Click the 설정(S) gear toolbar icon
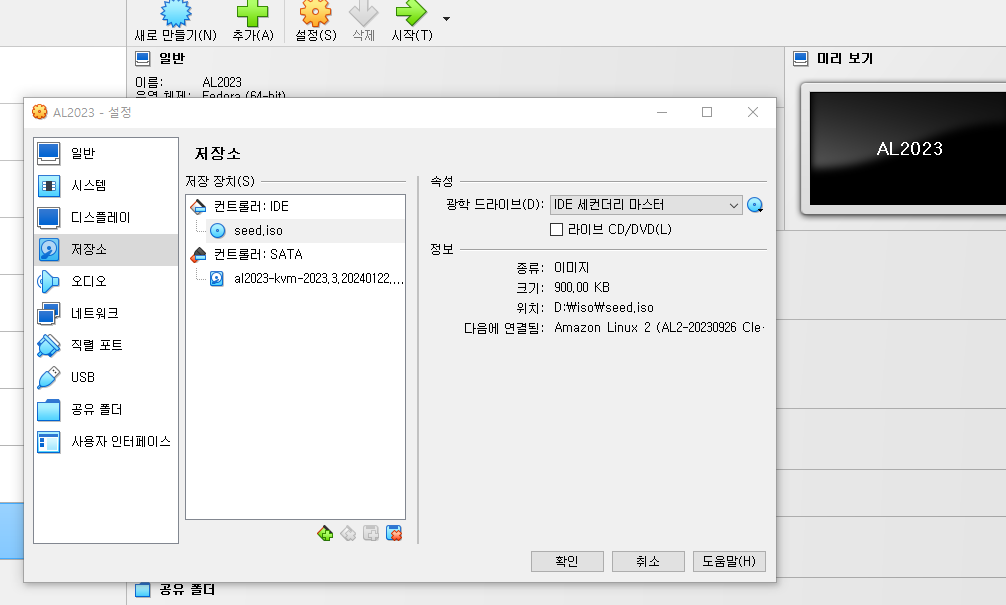1006x605 pixels. (x=315, y=14)
